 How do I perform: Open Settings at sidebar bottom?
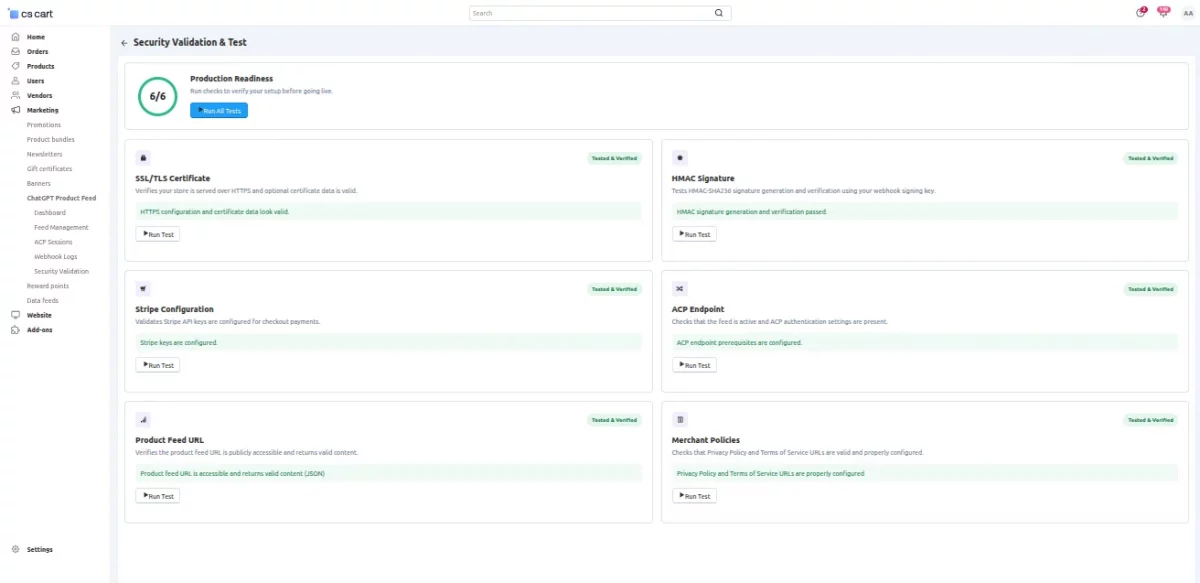tap(40, 550)
